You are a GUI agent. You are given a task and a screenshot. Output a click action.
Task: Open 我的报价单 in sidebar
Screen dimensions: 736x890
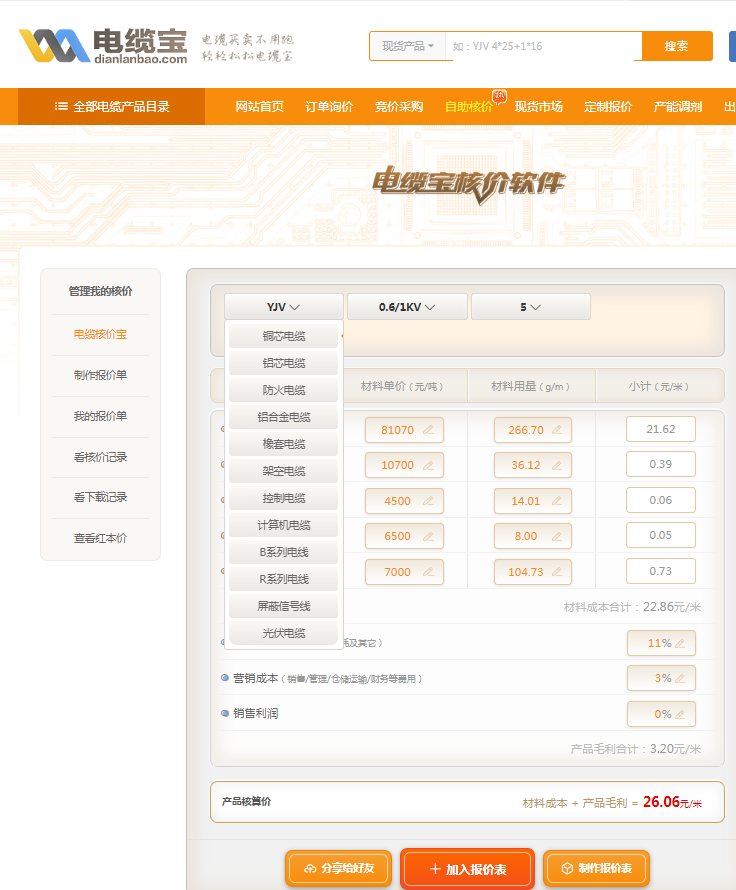(x=100, y=416)
